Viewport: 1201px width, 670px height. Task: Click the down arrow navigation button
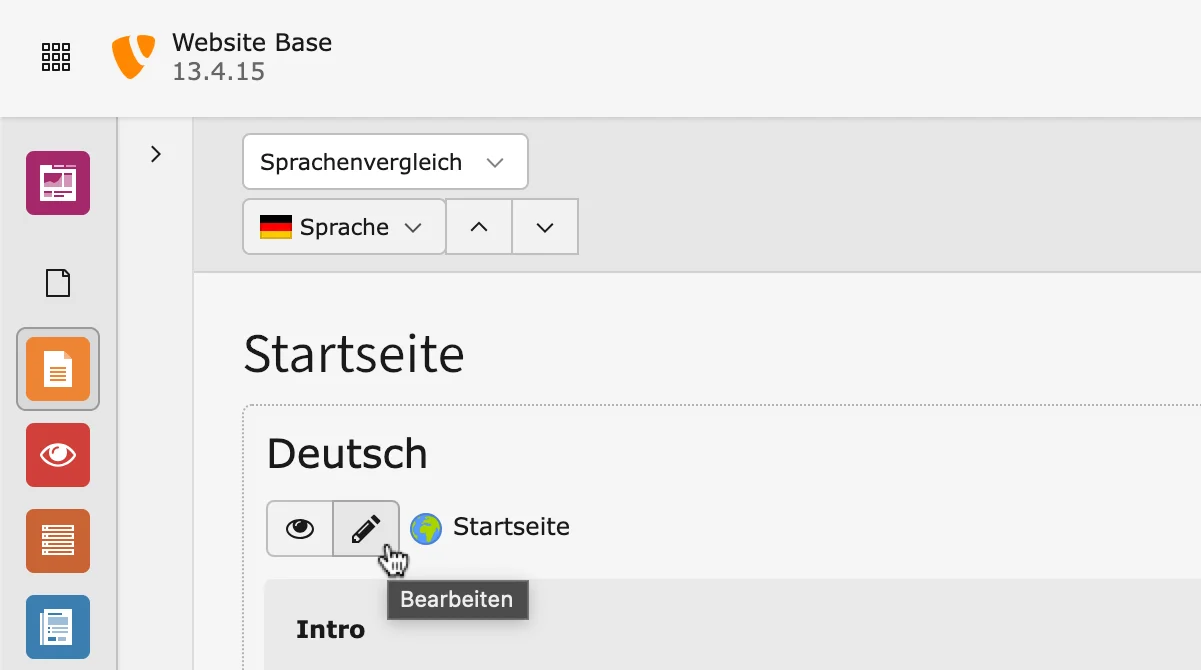click(x=545, y=226)
